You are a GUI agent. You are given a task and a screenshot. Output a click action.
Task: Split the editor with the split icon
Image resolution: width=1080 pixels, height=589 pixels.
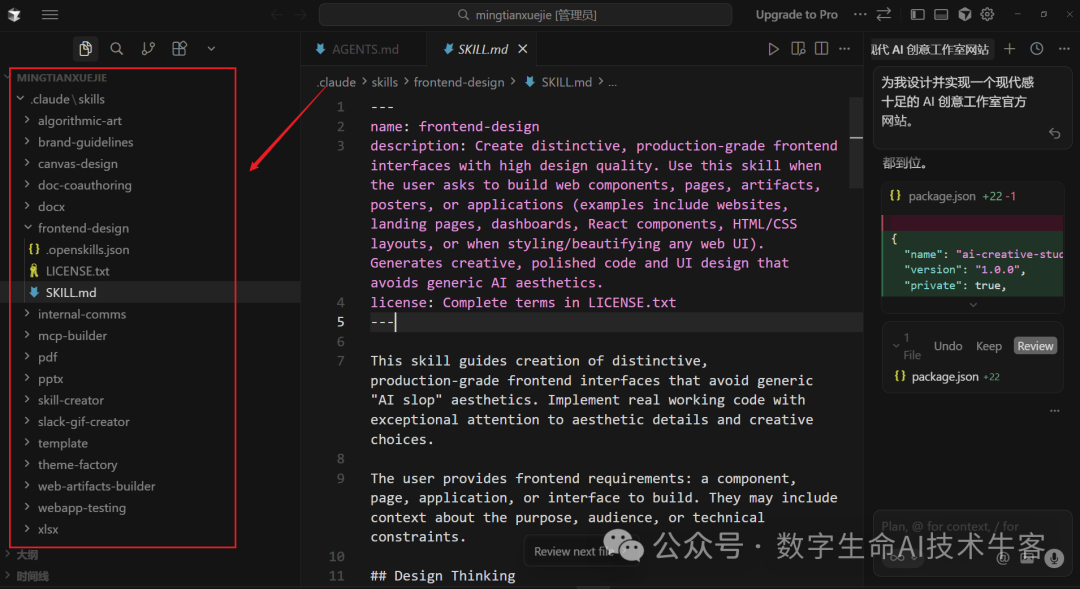[821, 49]
